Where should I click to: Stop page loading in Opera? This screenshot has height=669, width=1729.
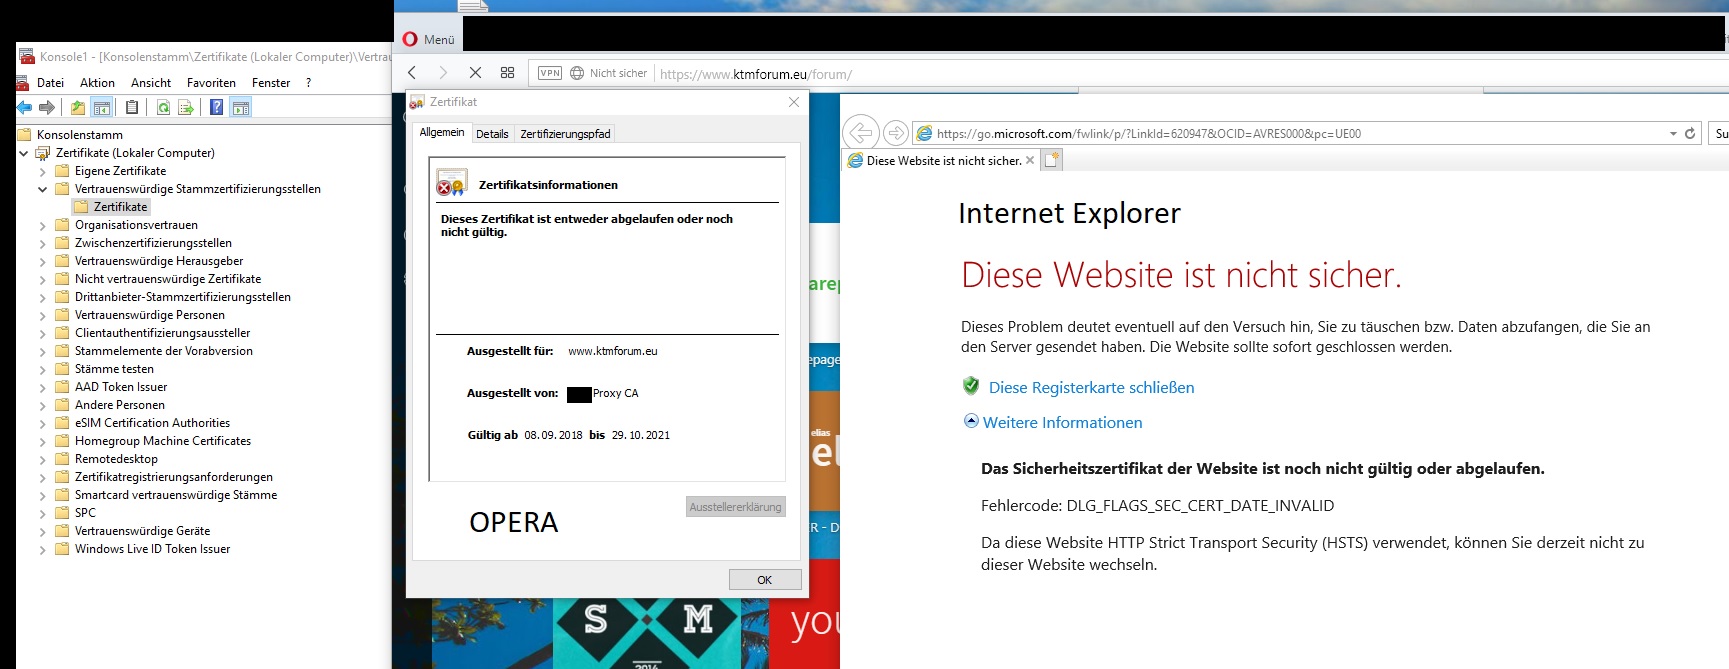[475, 73]
